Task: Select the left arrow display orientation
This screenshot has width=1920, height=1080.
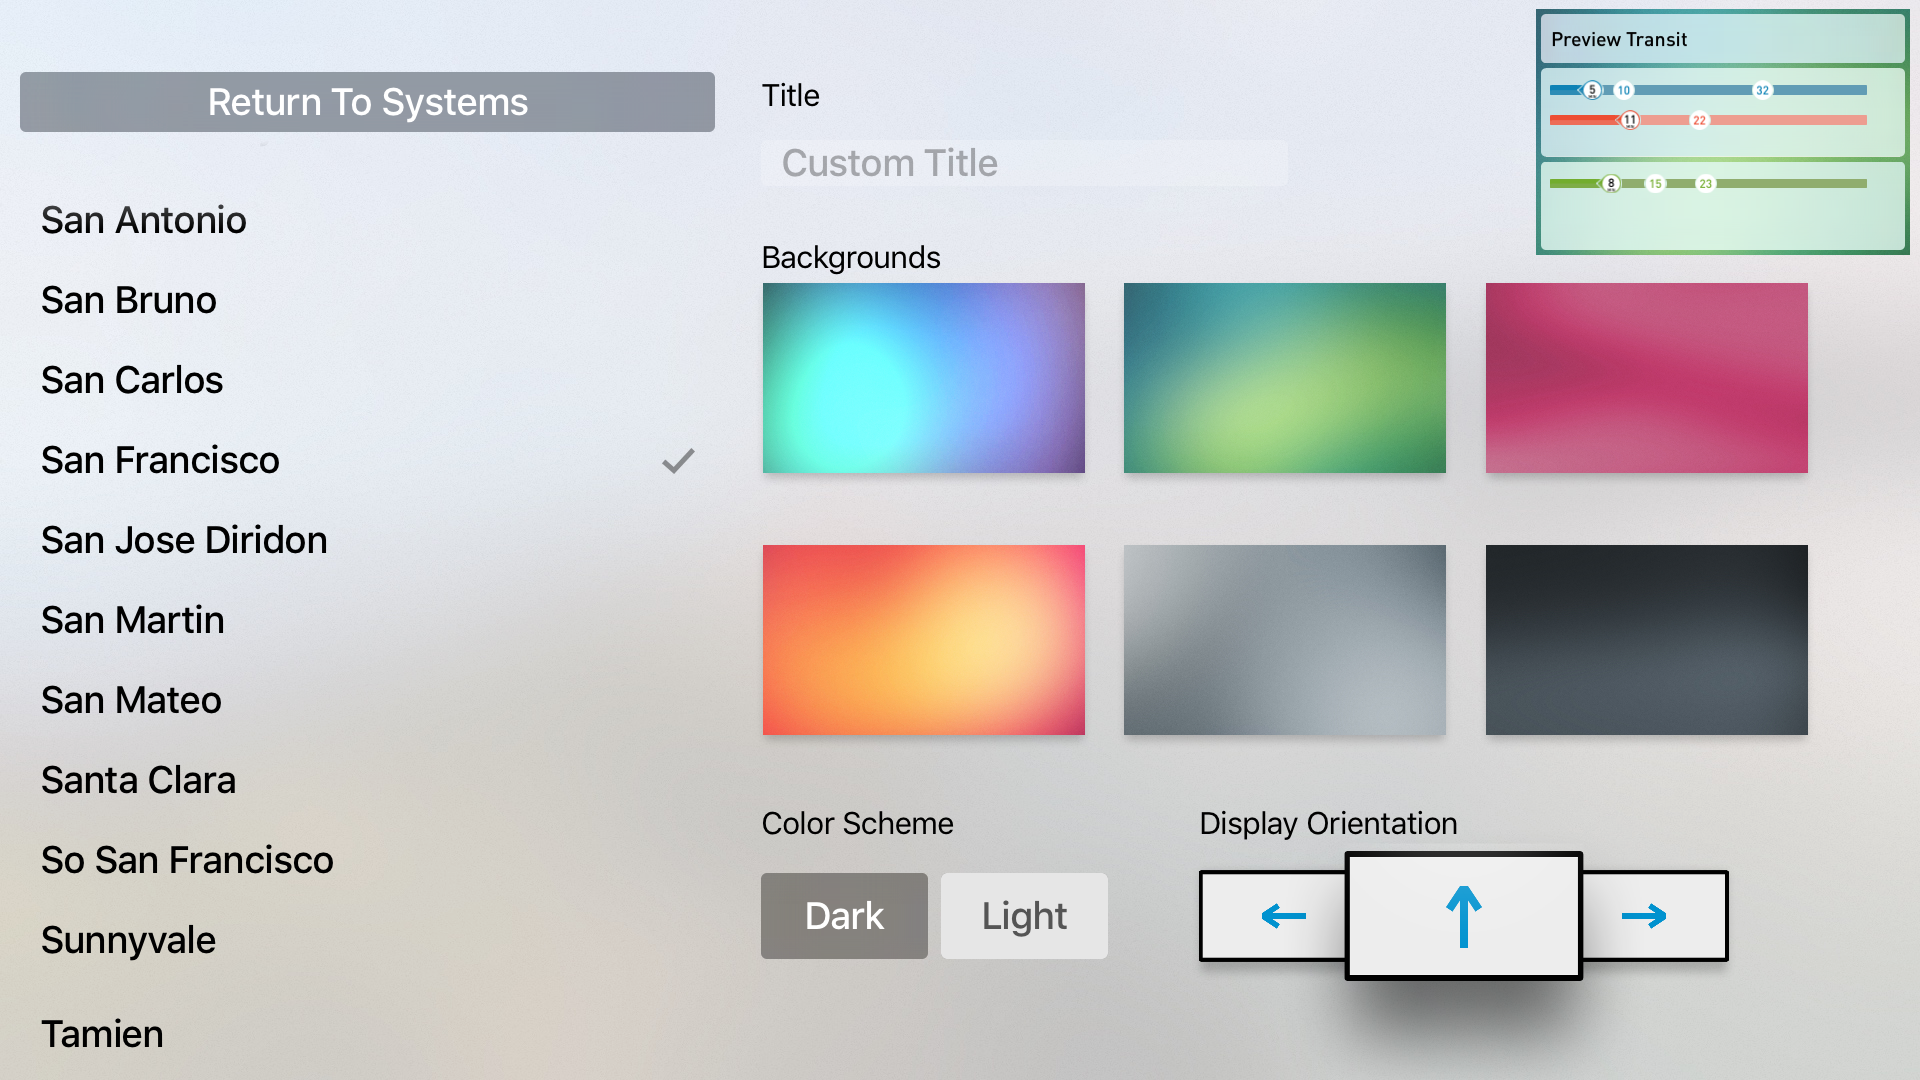Action: click(1273, 916)
